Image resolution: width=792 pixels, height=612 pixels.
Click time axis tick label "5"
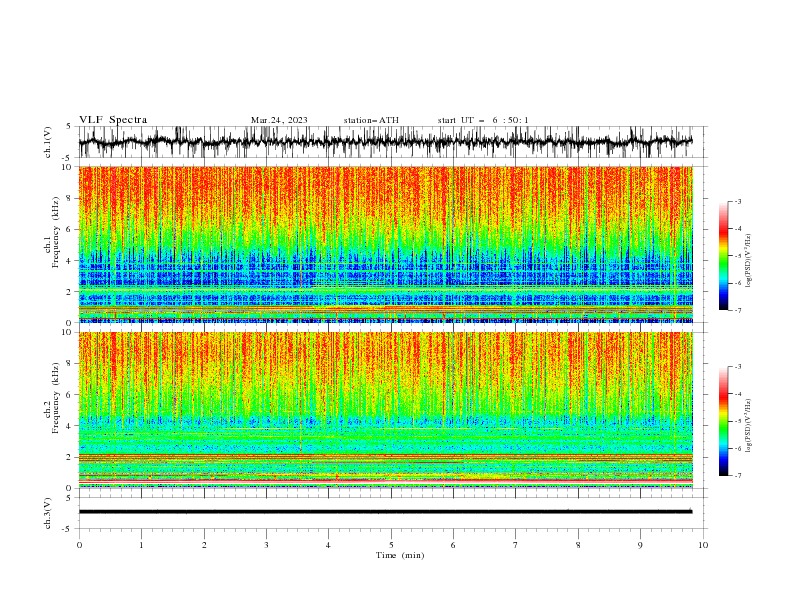click(x=391, y=545)
